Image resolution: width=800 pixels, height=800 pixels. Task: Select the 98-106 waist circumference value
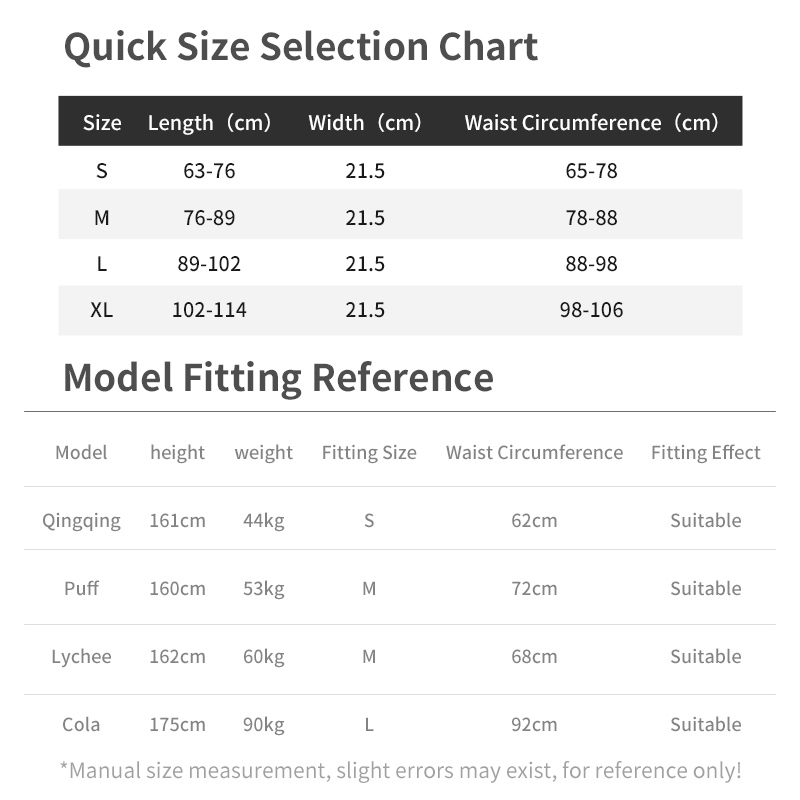tap(592, 310)
